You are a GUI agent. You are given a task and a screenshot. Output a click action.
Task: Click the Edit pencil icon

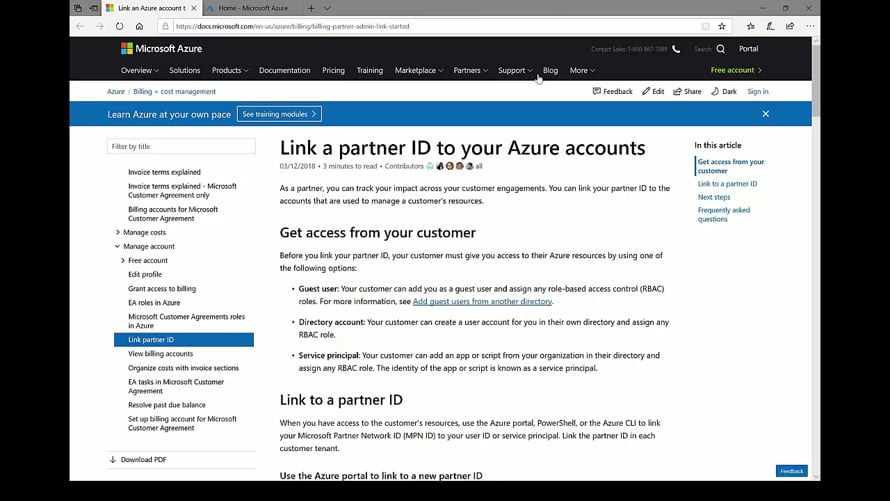pos(646,91)
